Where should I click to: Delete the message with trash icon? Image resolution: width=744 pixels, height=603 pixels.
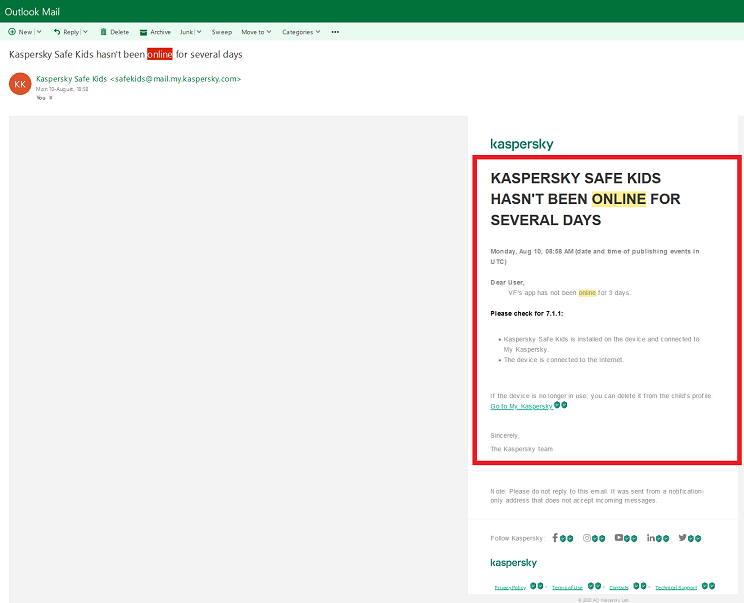click(114, 32)
